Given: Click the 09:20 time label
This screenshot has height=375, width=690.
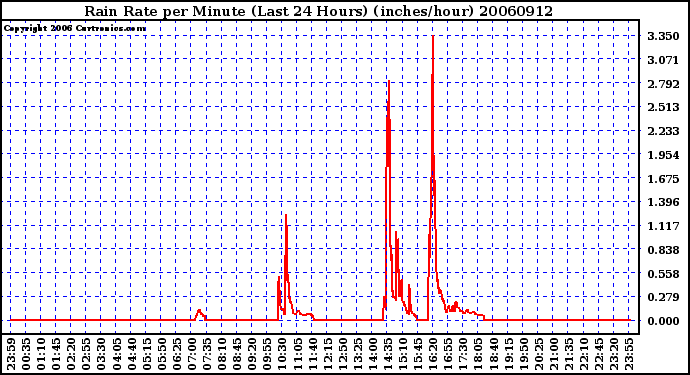Looking at the screenshot, I should point(252,354).
